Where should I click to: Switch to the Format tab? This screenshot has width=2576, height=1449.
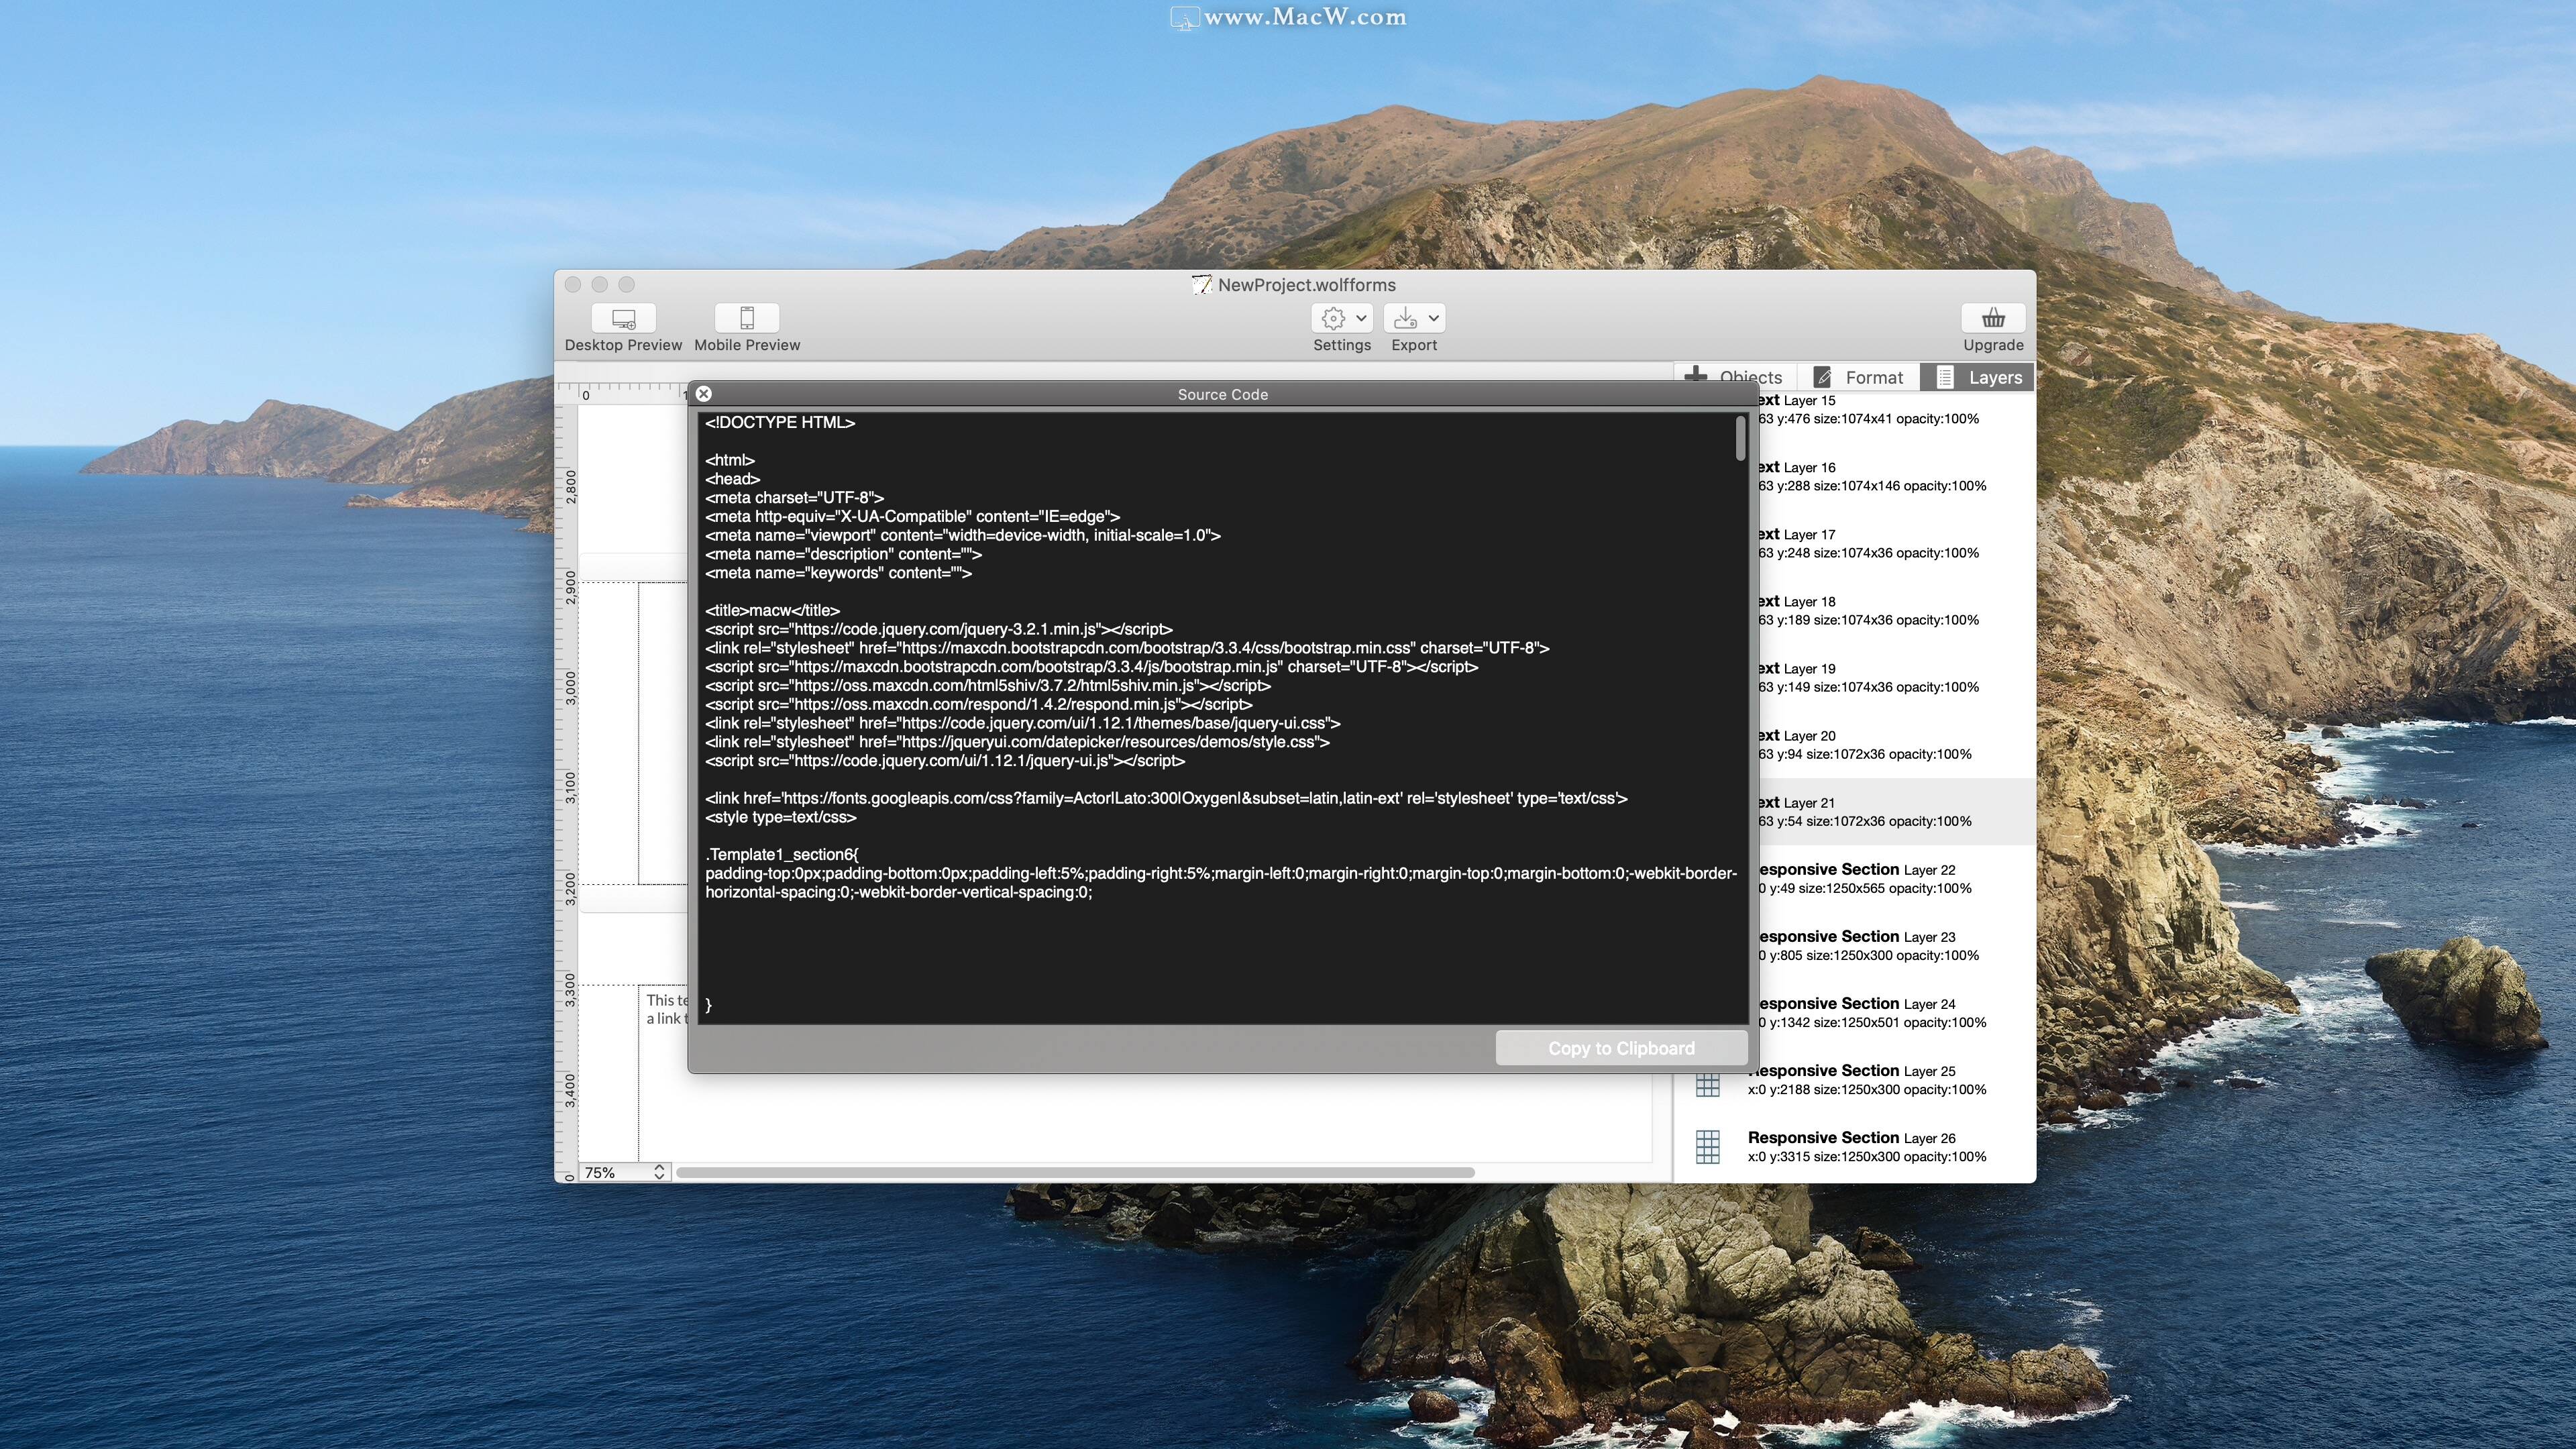pyautogui.click(x=1858, y=377)
